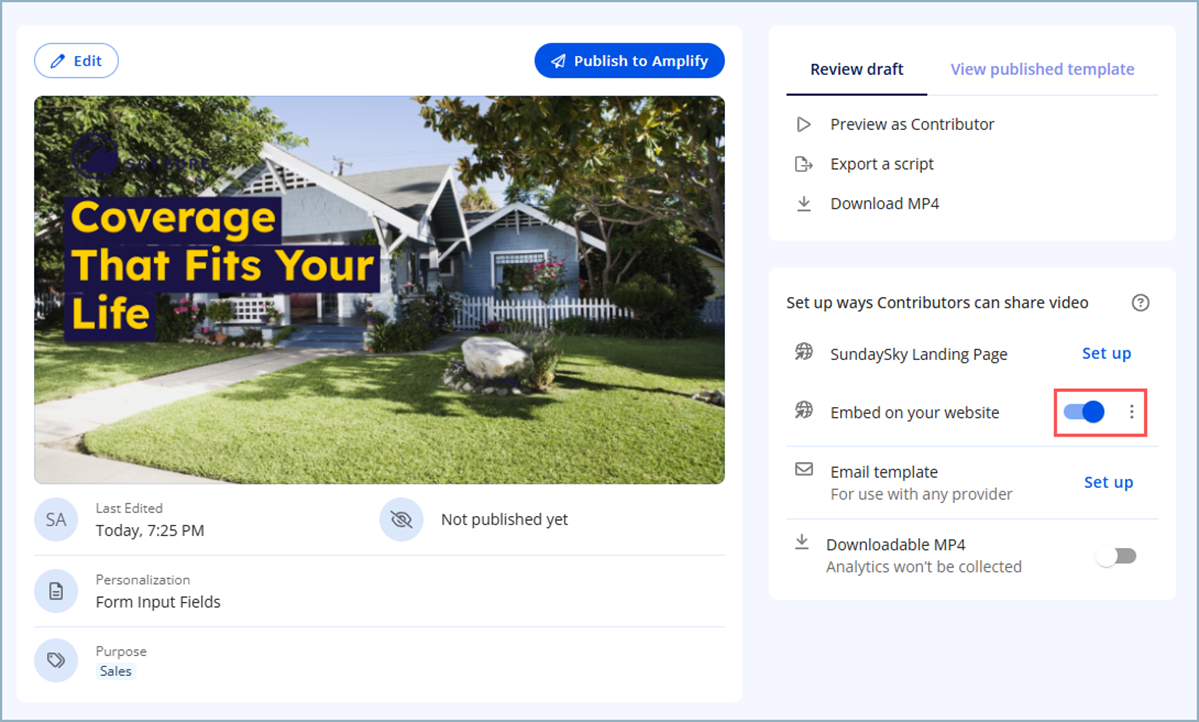
Task: Click the Preview as Contributor play icon
Action: 803,125
